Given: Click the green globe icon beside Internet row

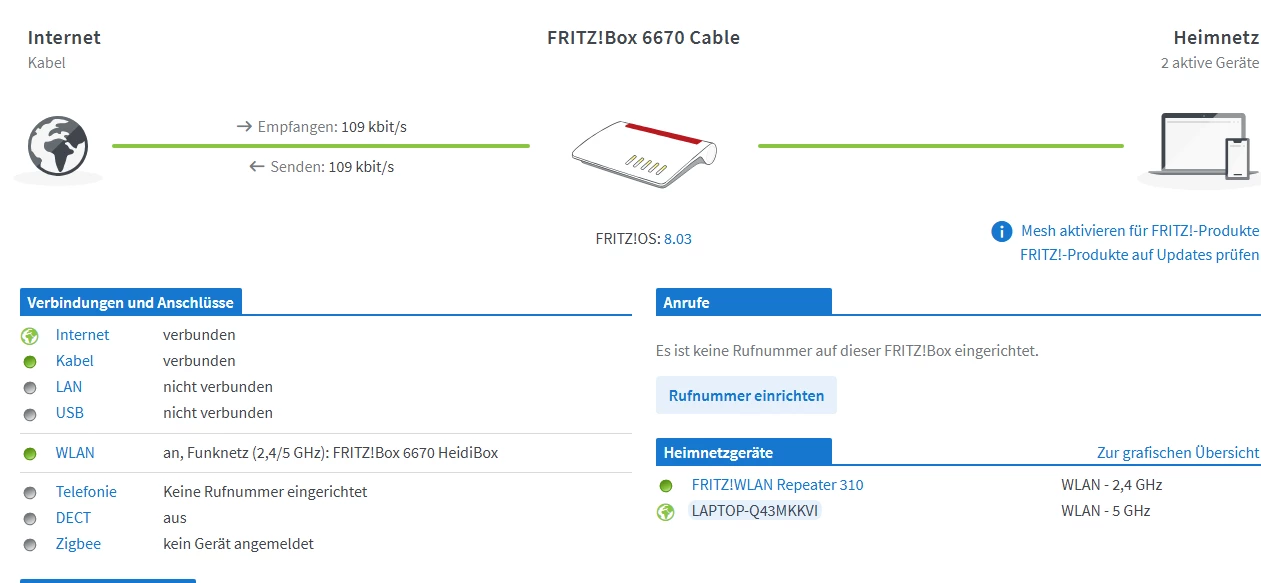Looking at the screenshot, I should 30,336.
